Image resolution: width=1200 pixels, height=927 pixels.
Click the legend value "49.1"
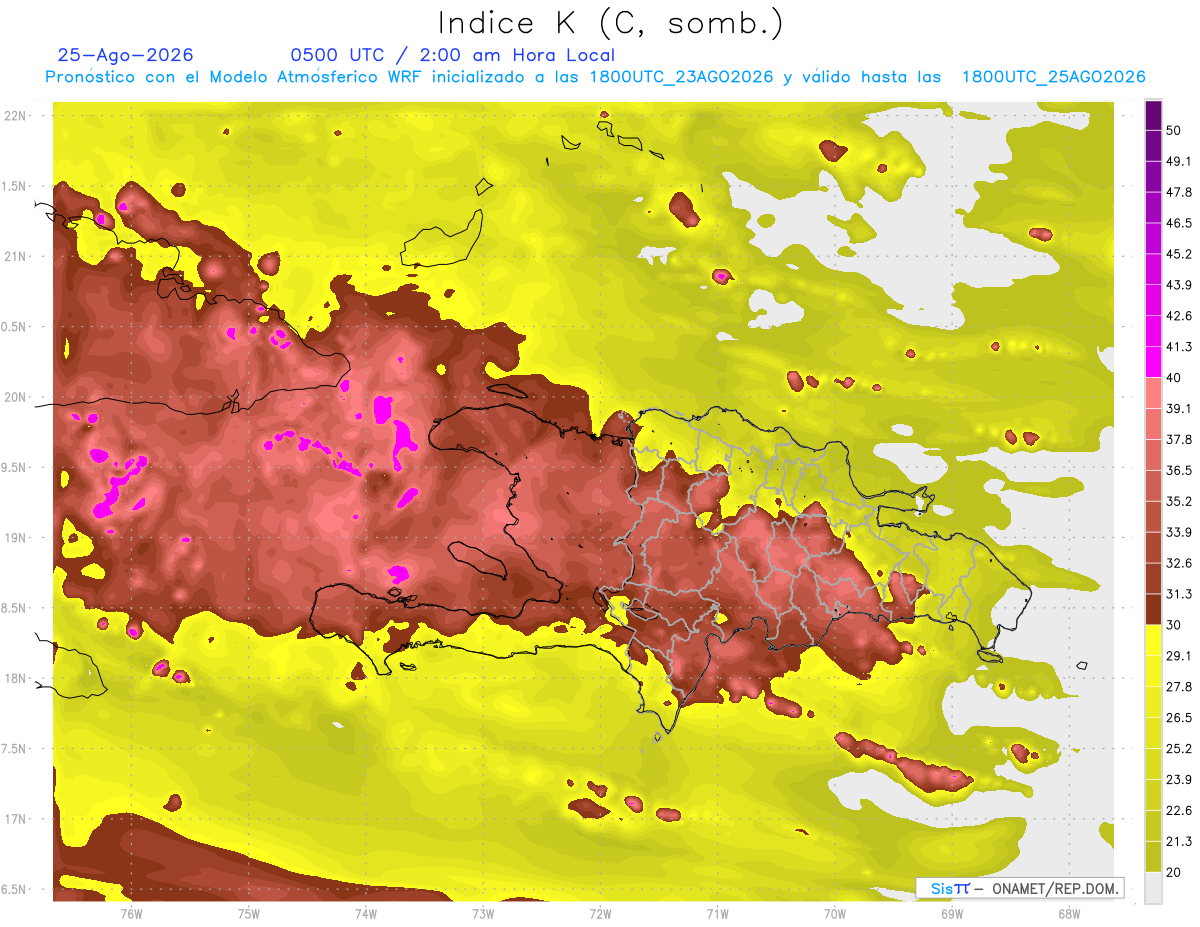click(1179, 161)
